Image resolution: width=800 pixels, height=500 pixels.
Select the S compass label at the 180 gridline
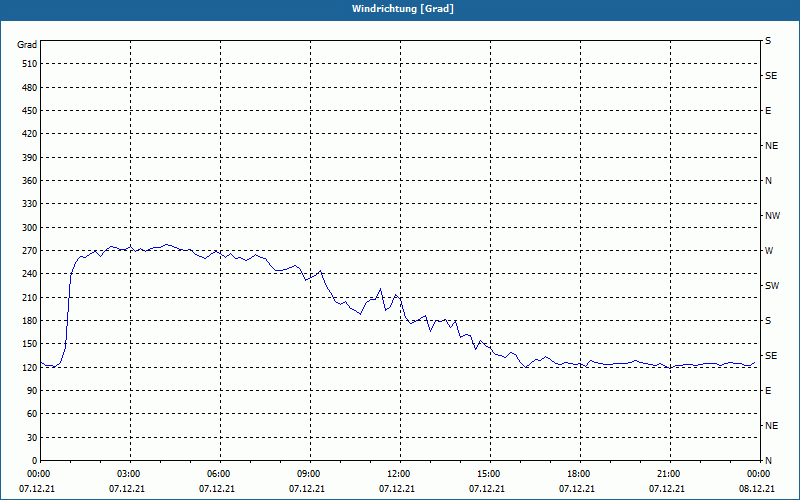point(768,321)
